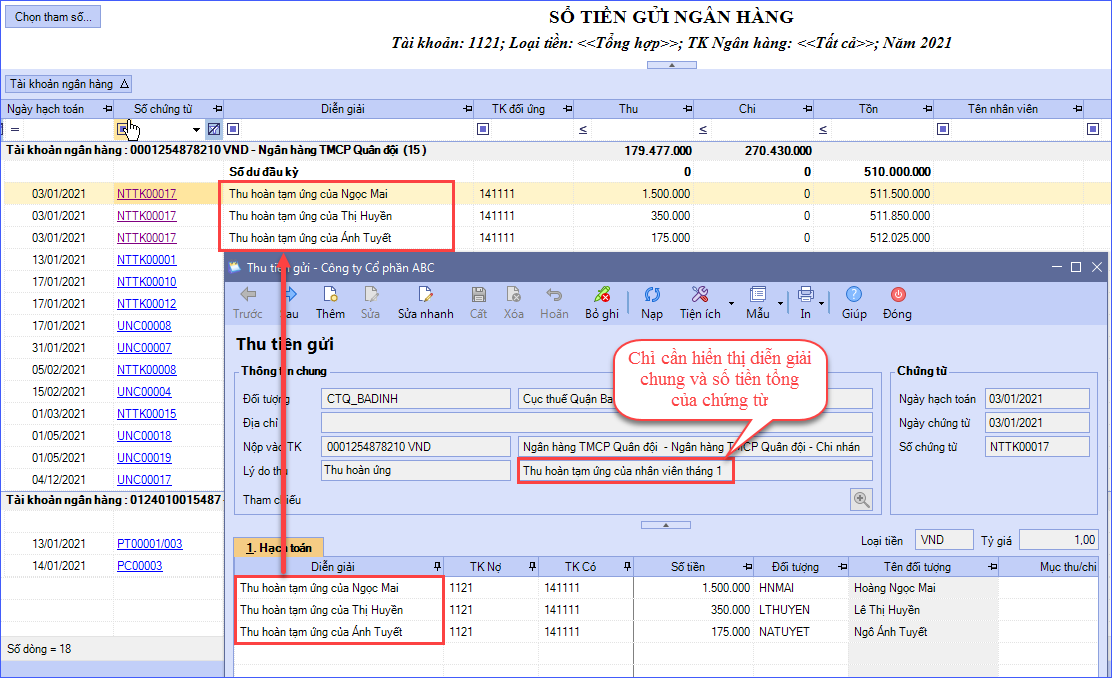Toggle the filter operator box under Diễn giải
This screenshot has height=678, width=1112.
[233, 129]
